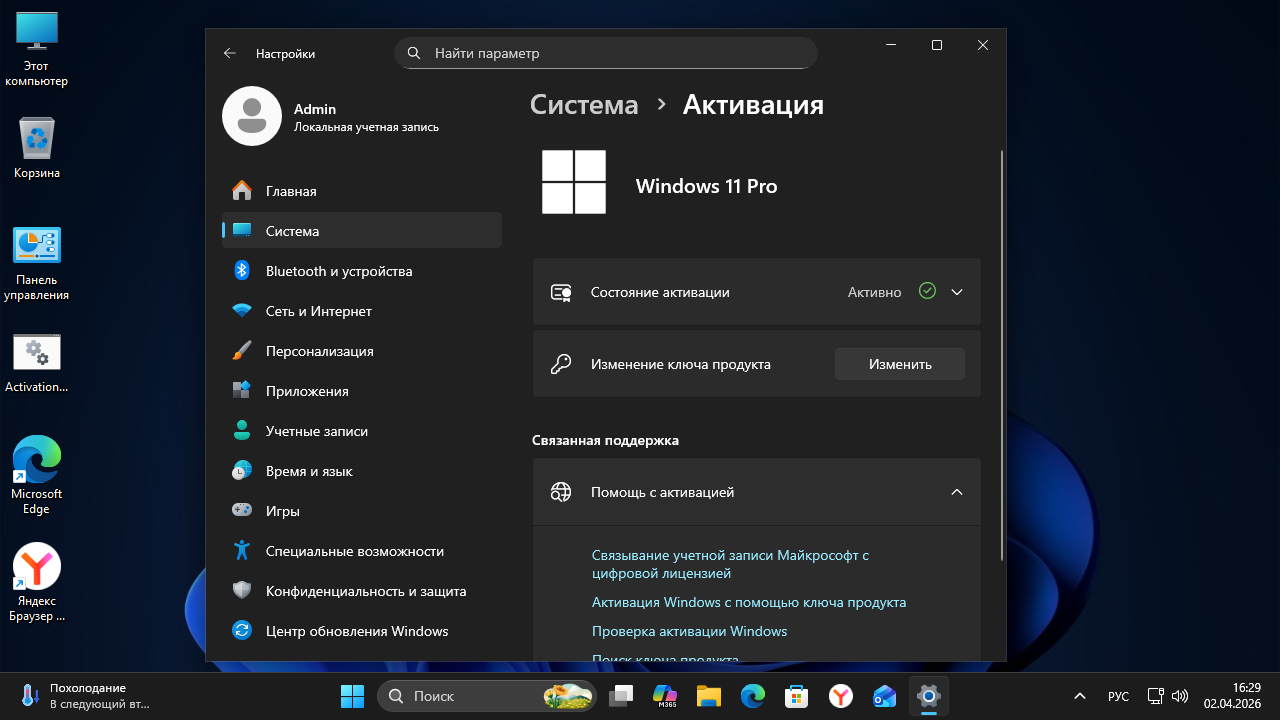Open Персонализация settings section
1280x720 pixels.
pos(319,351)
